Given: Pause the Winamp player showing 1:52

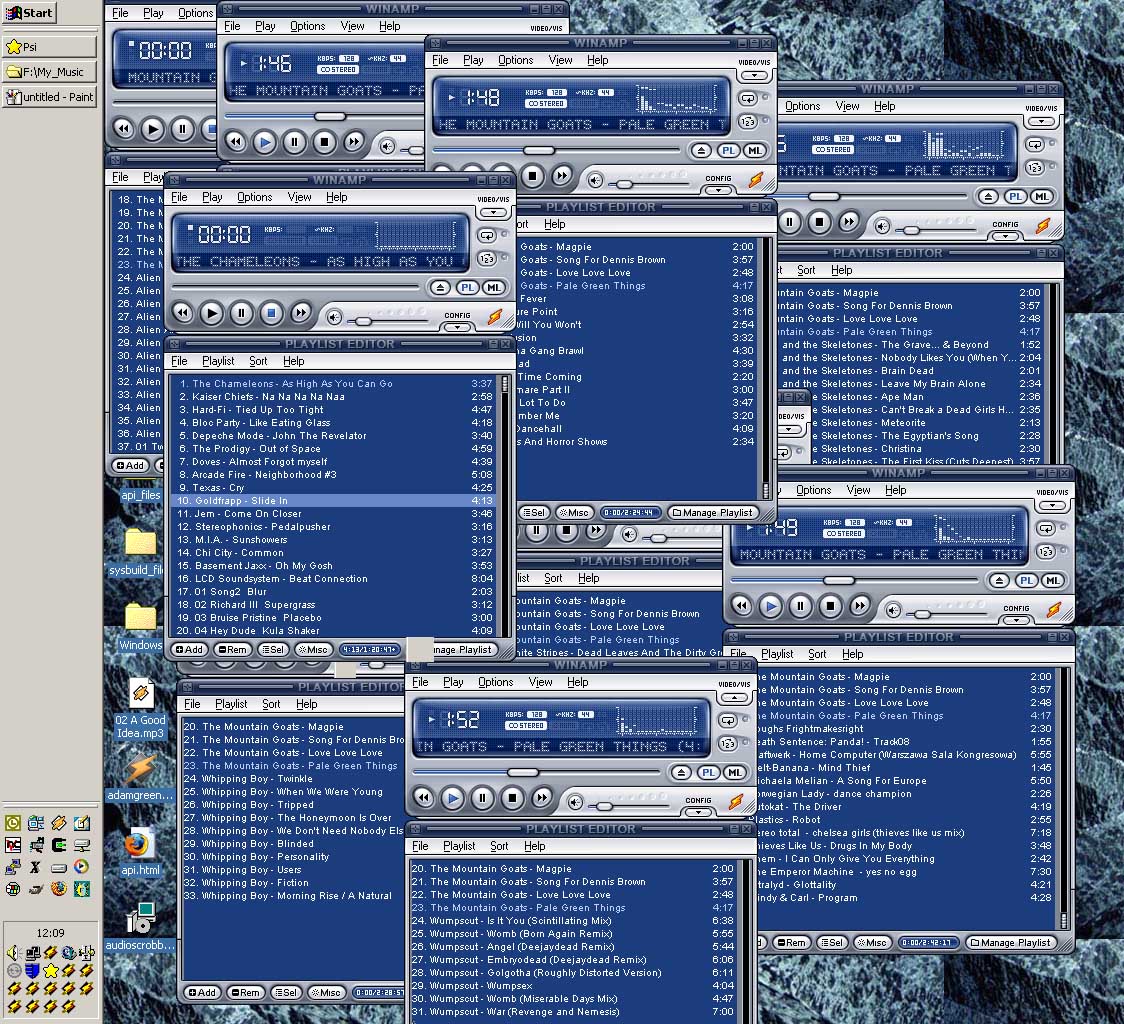Looking at the screenshot, I should tap(483, 798).
